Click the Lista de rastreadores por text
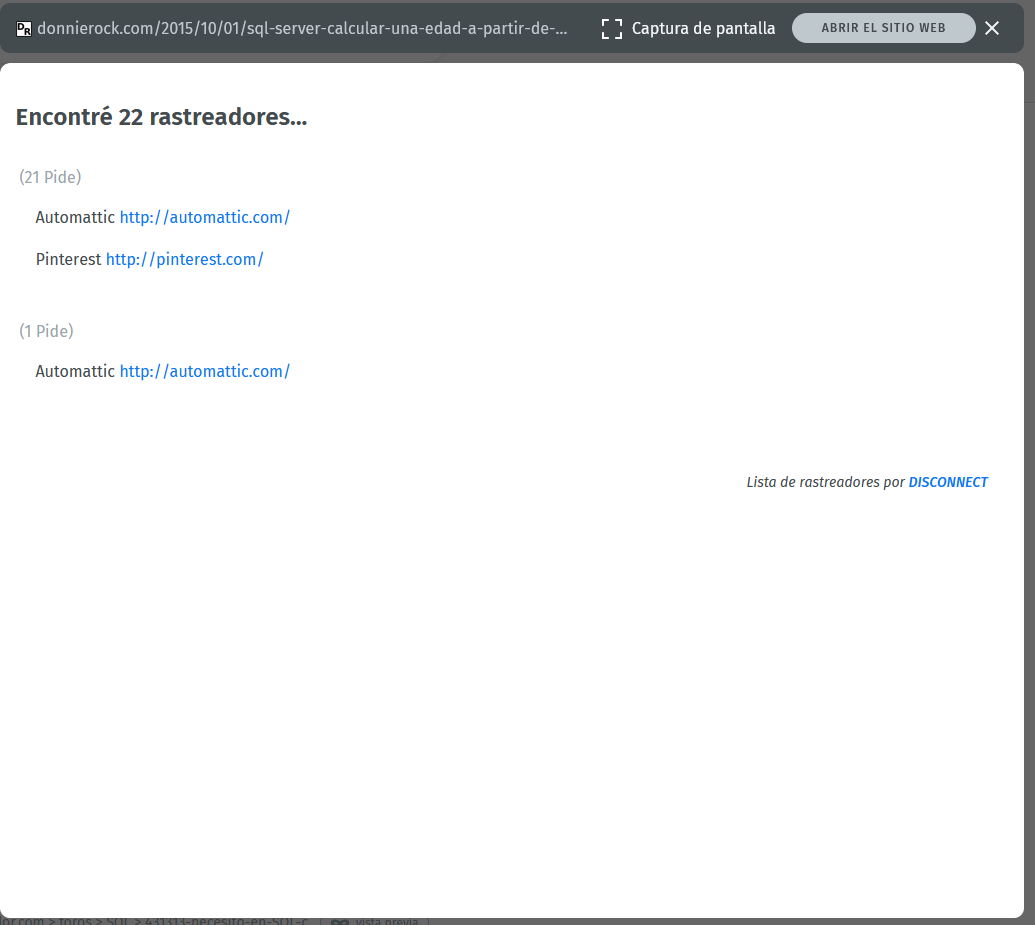Screen dimensions: 1035x925 point(825,482)
